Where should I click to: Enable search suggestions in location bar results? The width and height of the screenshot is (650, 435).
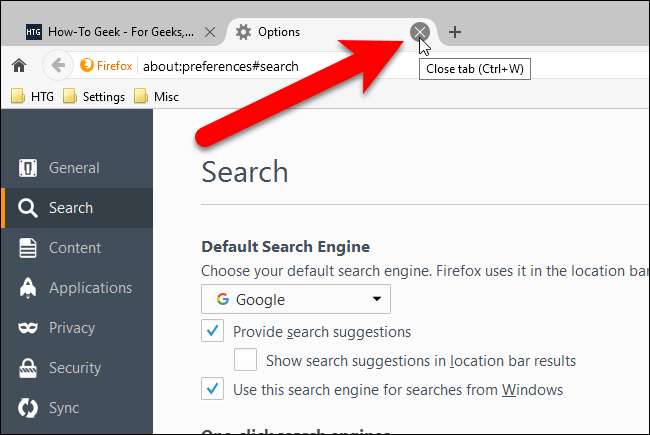tap(244, 360)
